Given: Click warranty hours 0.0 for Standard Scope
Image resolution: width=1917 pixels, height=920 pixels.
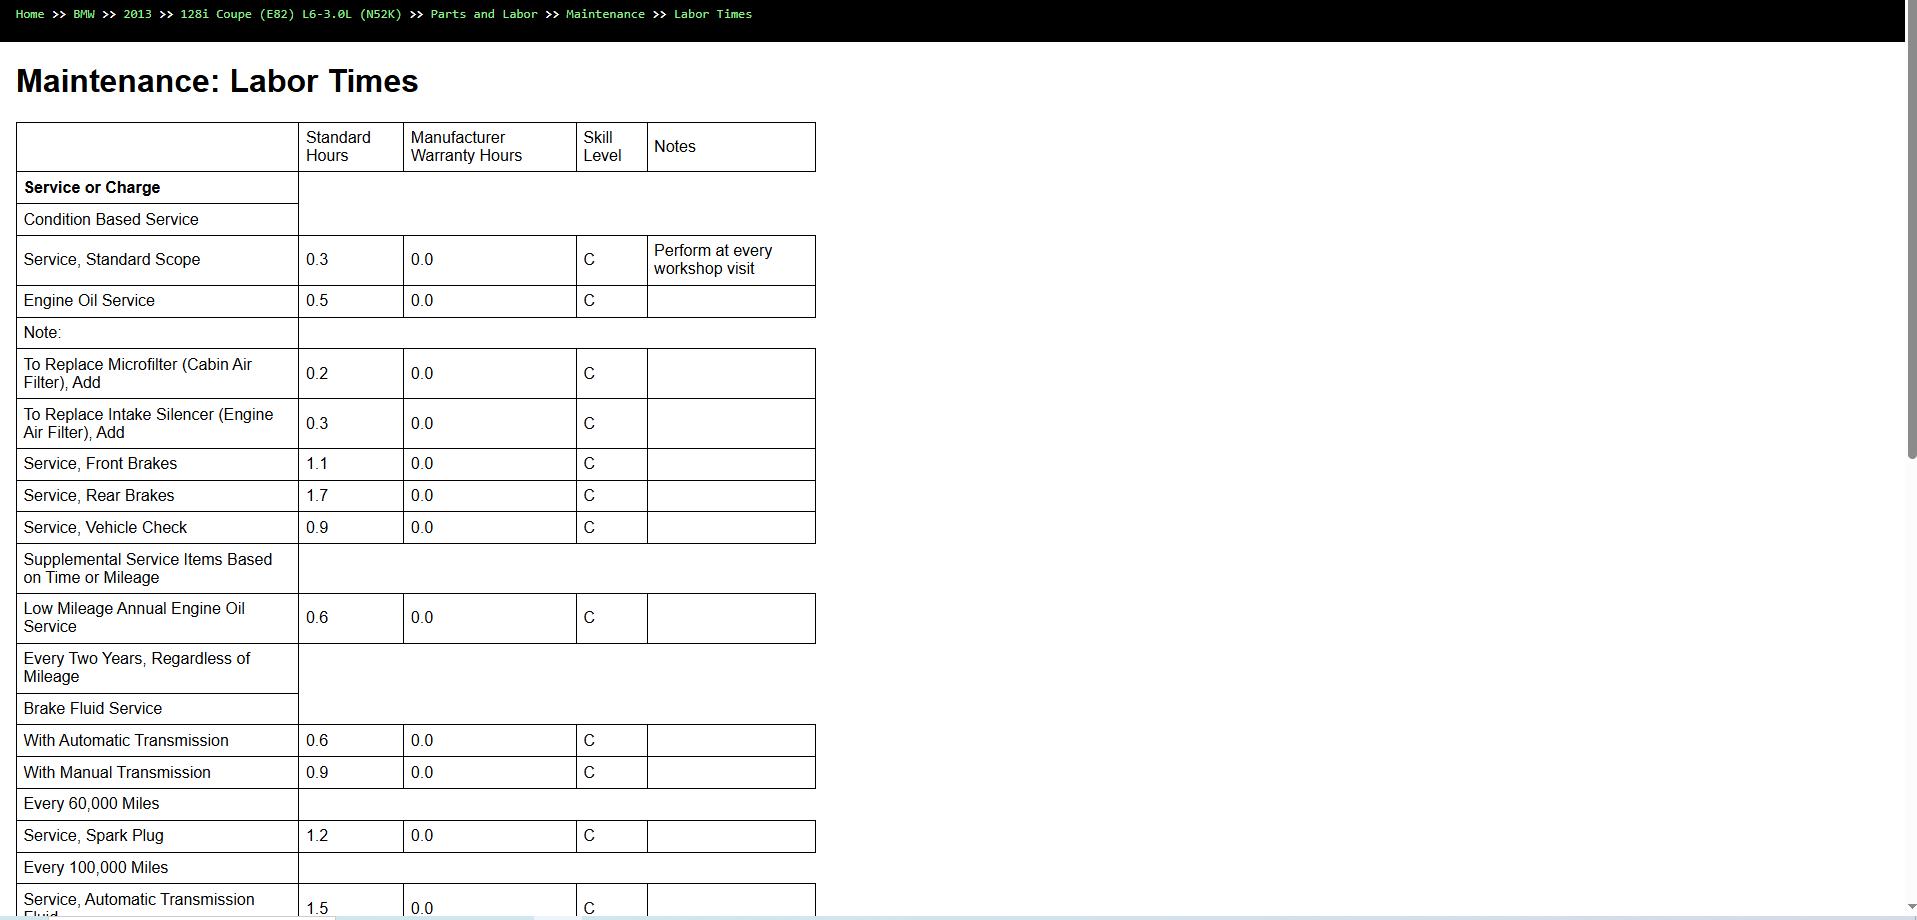Looking at the screenshot, I should [x=490, y=260].
